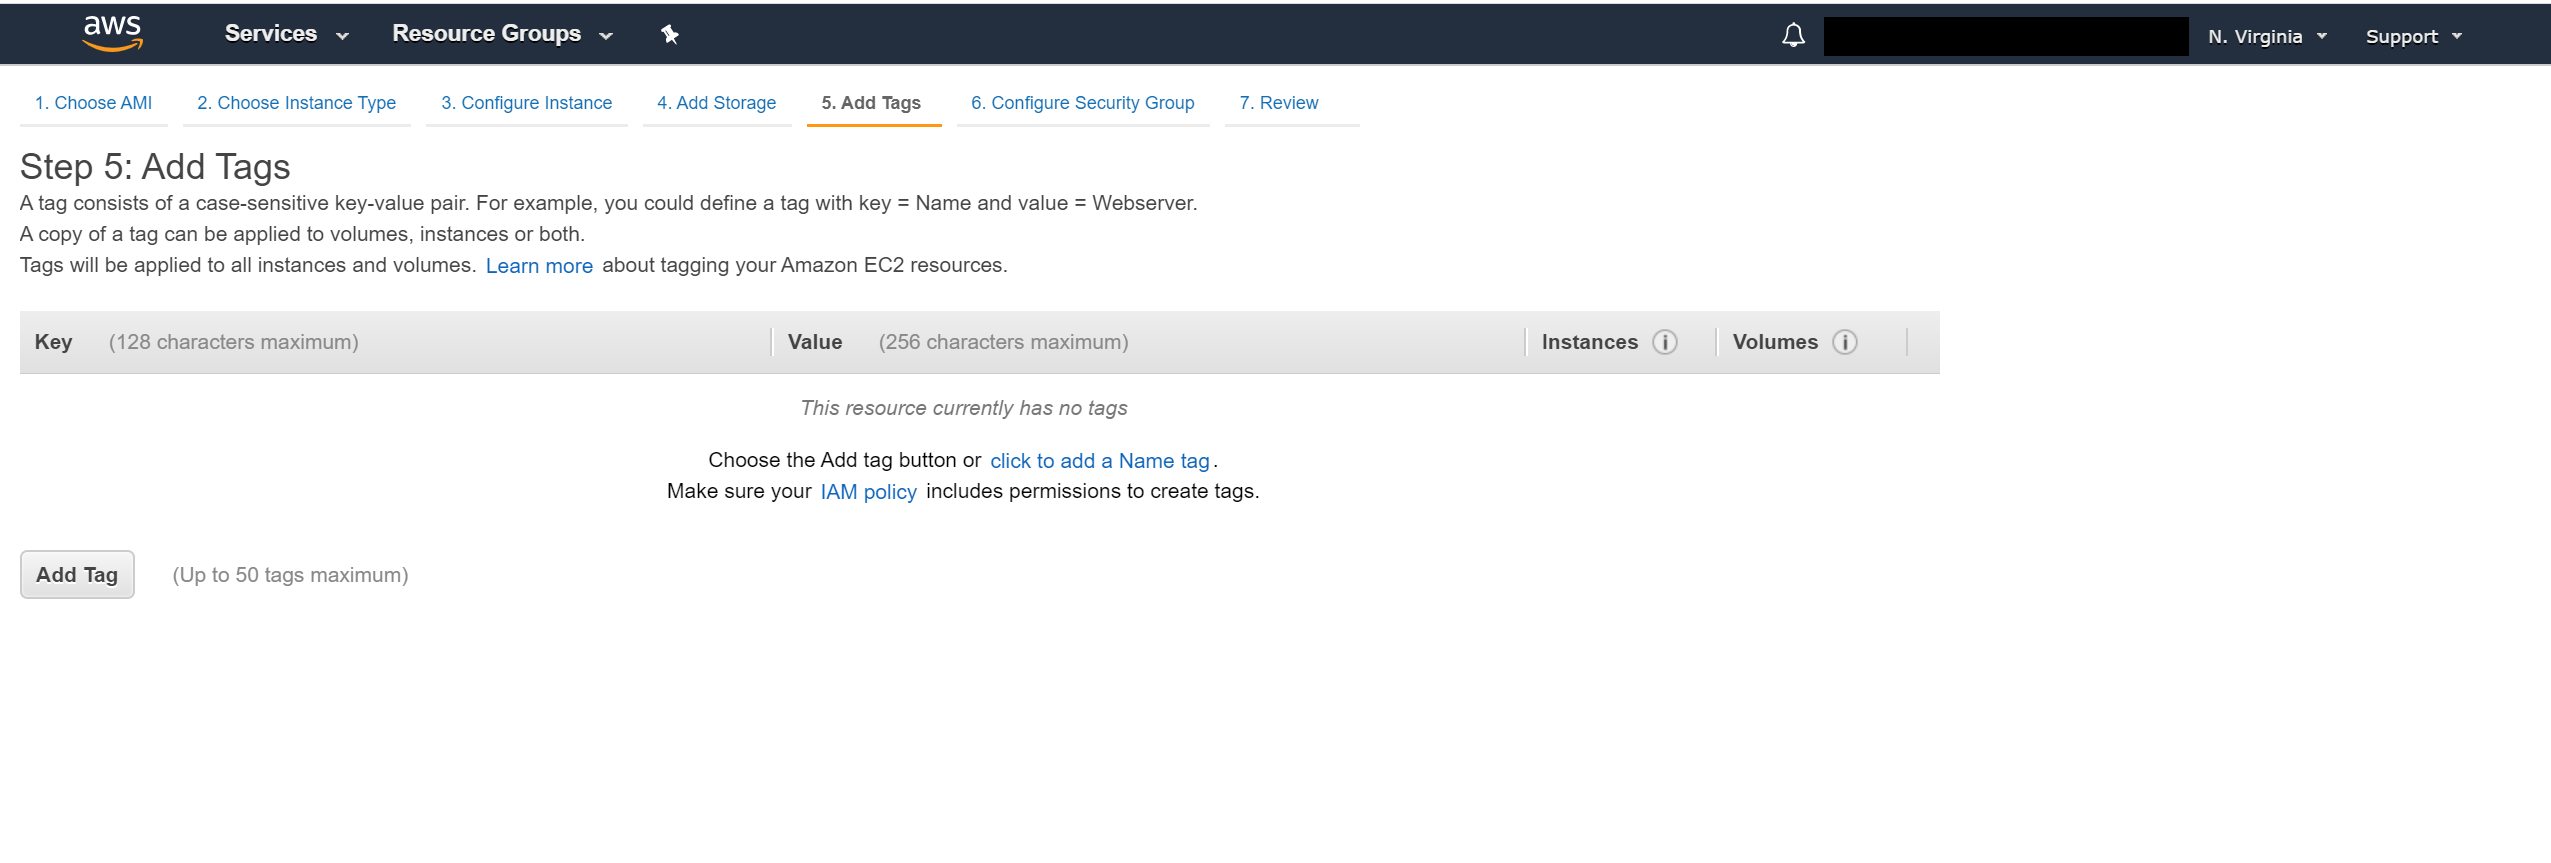The image size is (2551, 863).
Task: Open the AWS home logo
Action: tap(112, 34)
